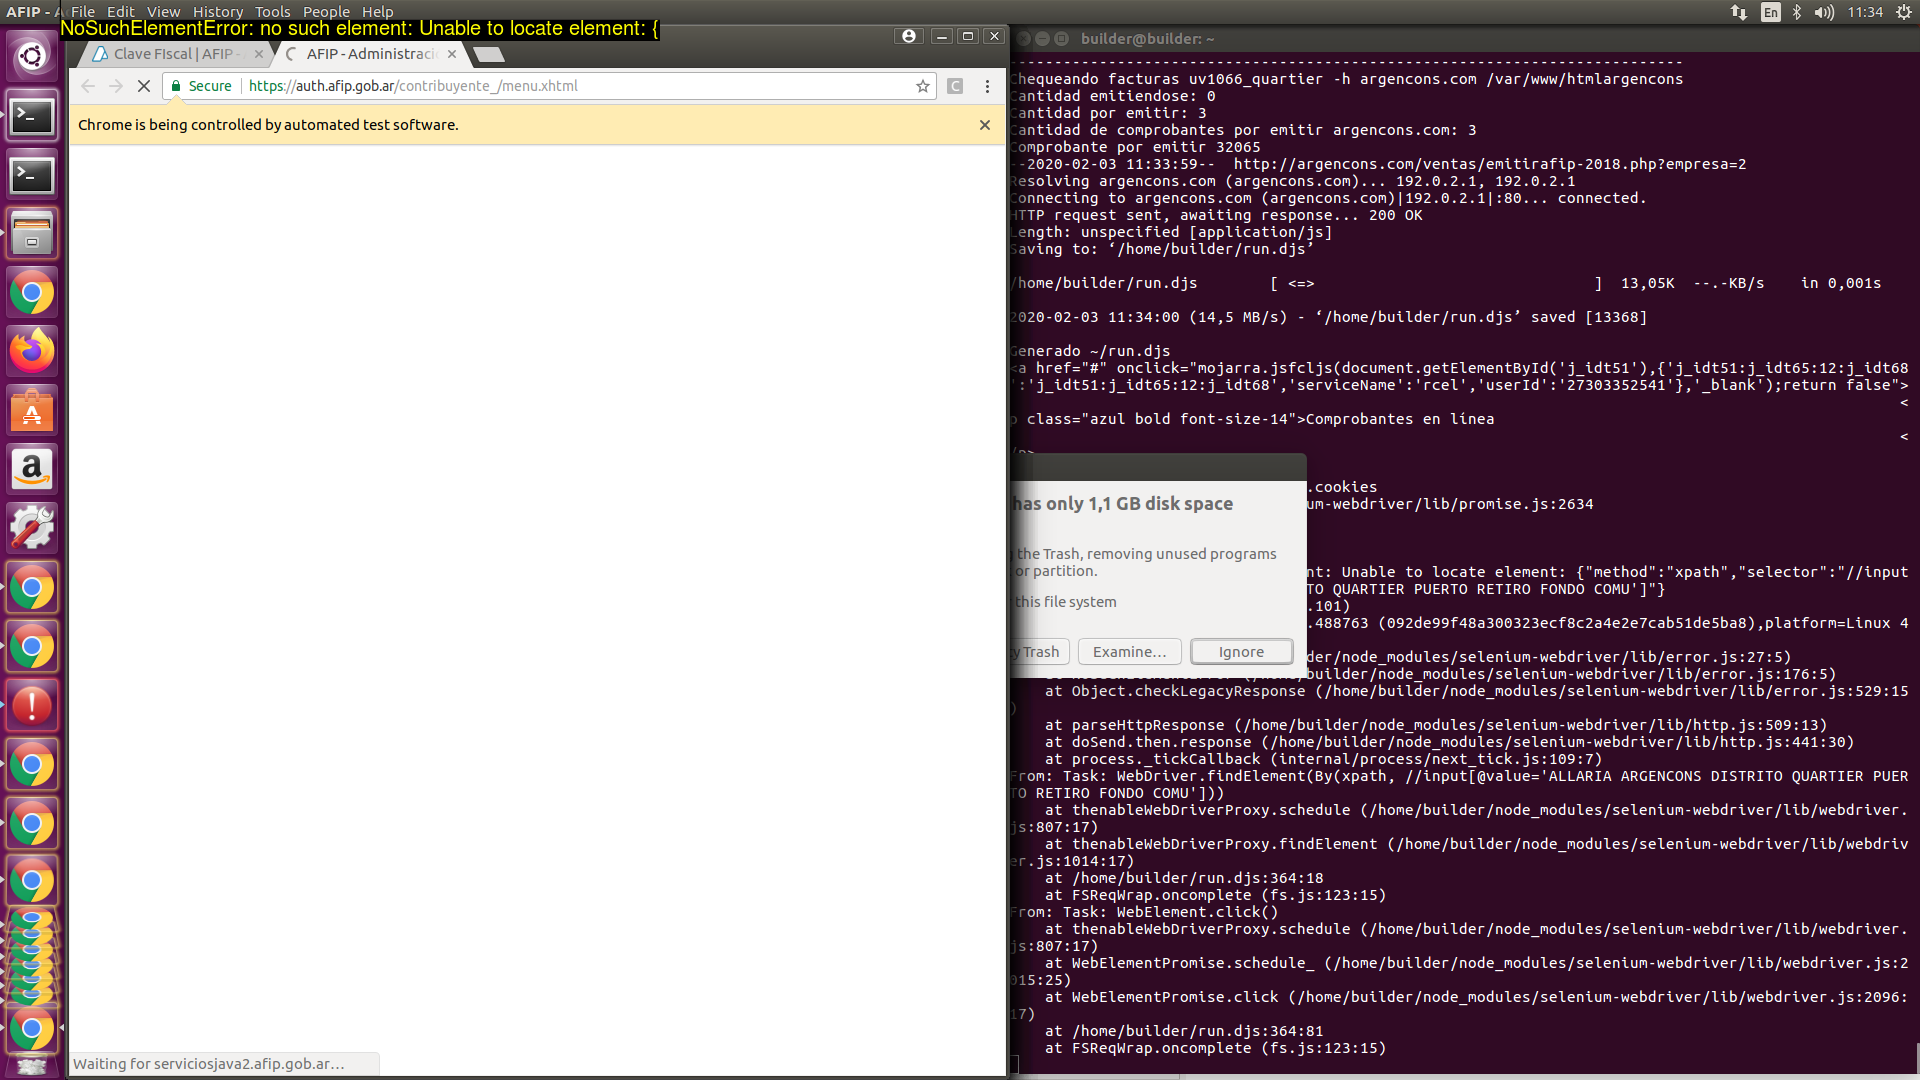Open the Bluetooth indicator menu
Viewport: 1920px width, 1080px height.
pyautogui.click(x=1797, y=12)
